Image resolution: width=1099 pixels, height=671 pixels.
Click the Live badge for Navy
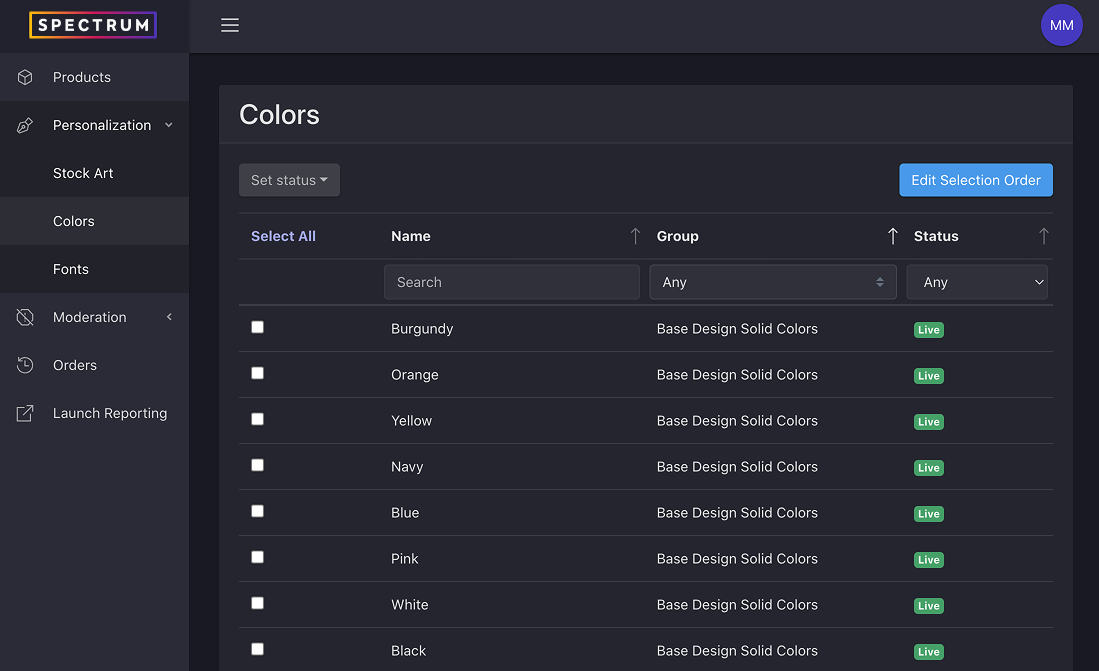929,468
